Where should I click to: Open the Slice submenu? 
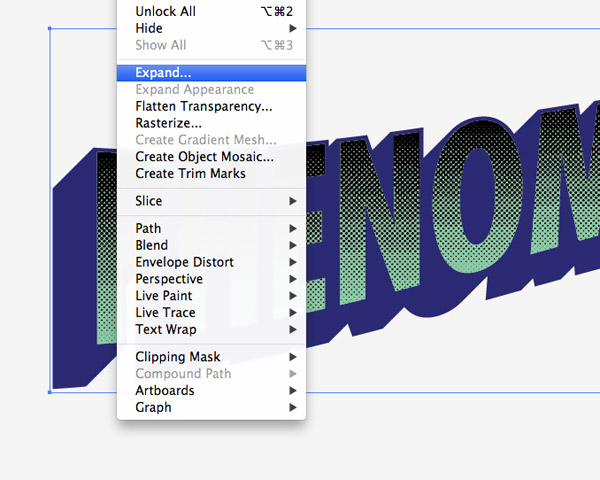(x=211, y=201)
